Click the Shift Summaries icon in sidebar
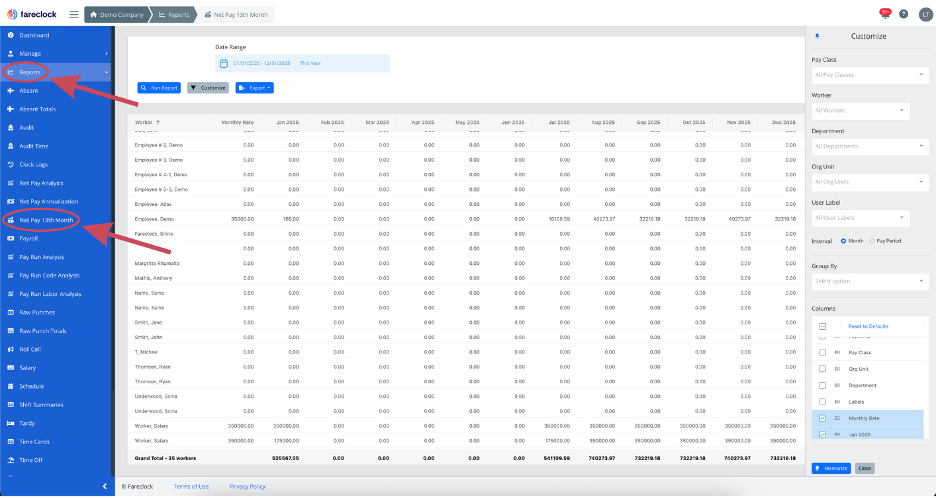 [11, 405]
